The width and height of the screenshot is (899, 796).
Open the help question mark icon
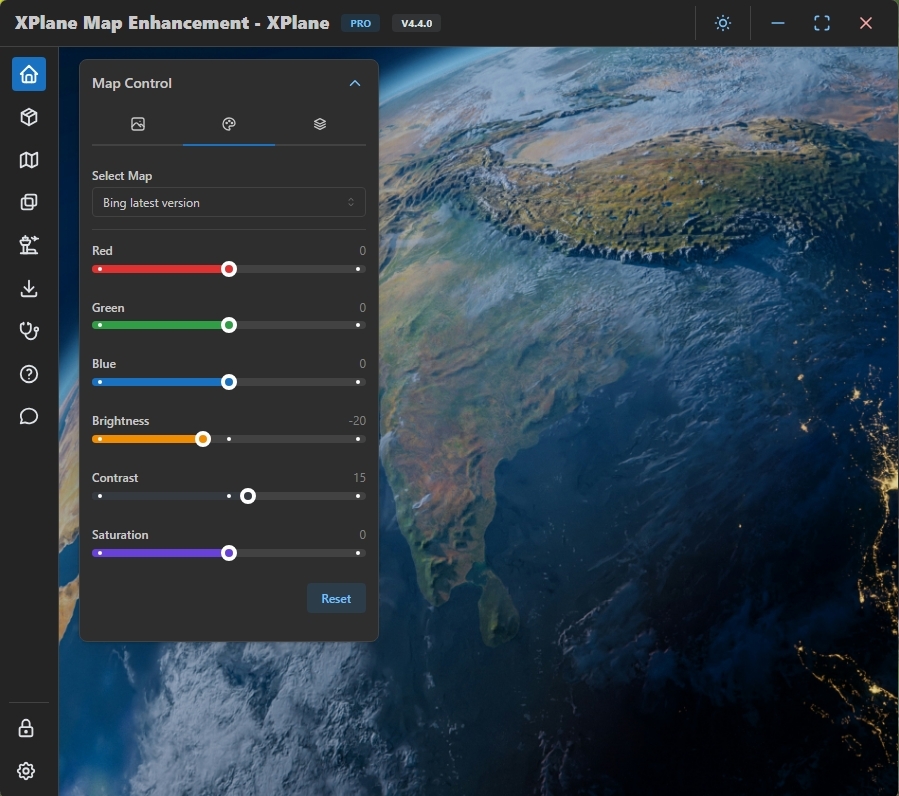pos(29,374)
